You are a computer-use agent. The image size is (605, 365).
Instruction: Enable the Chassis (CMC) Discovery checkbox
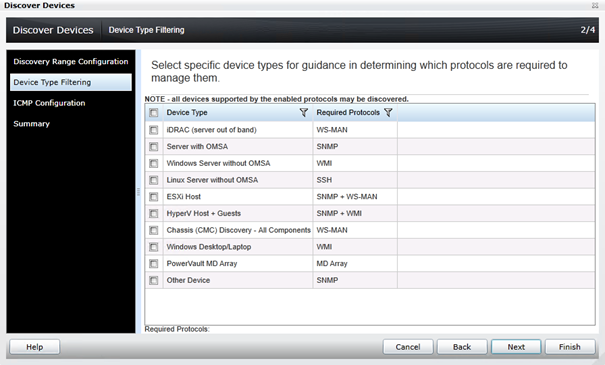[154, 230]
